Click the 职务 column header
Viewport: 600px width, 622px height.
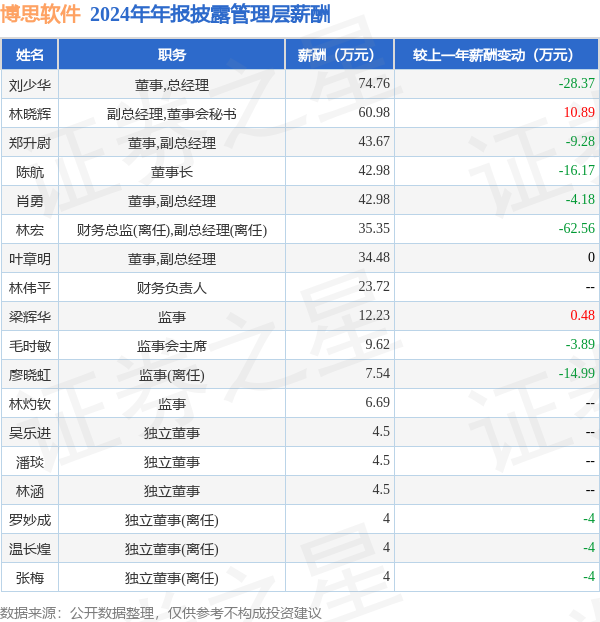coord(172,55)
